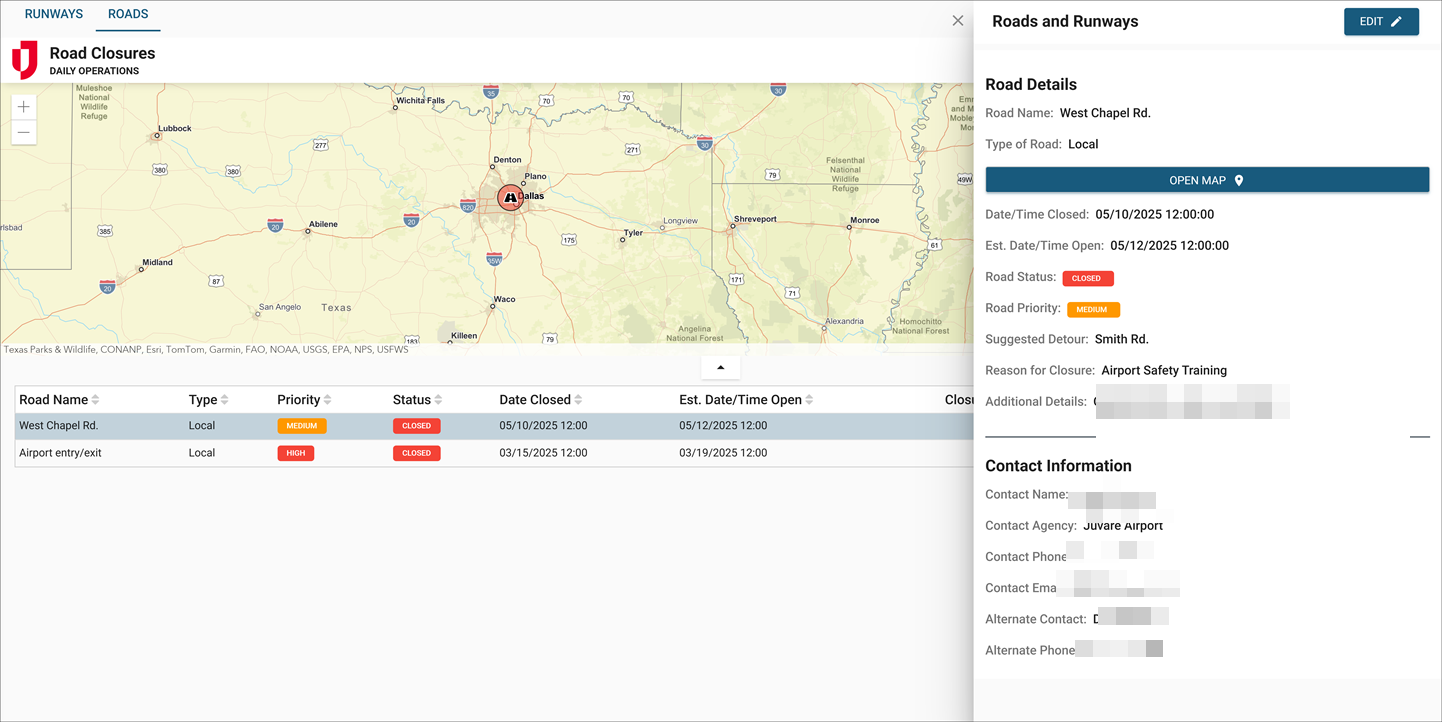
Task: Click the map zoom out minus button
Action: (x=24, y=132)
